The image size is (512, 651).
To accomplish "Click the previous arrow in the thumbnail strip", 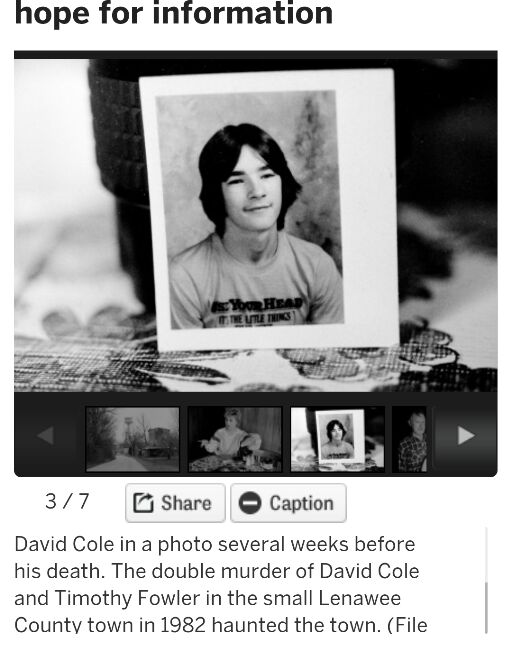I will [46, 436].
